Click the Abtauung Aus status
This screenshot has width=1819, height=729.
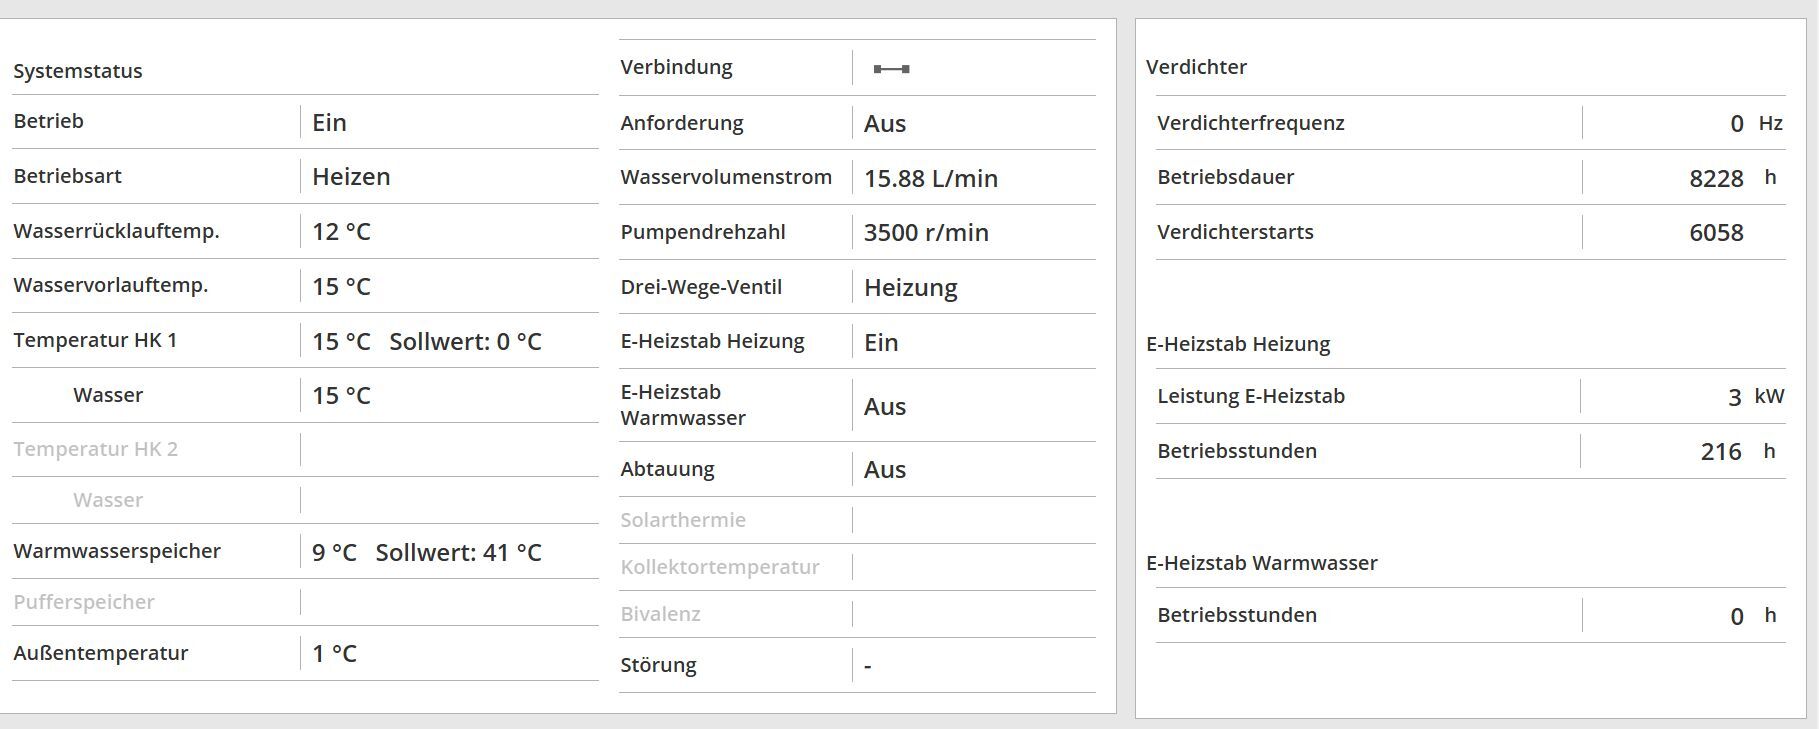coord(885,470)
